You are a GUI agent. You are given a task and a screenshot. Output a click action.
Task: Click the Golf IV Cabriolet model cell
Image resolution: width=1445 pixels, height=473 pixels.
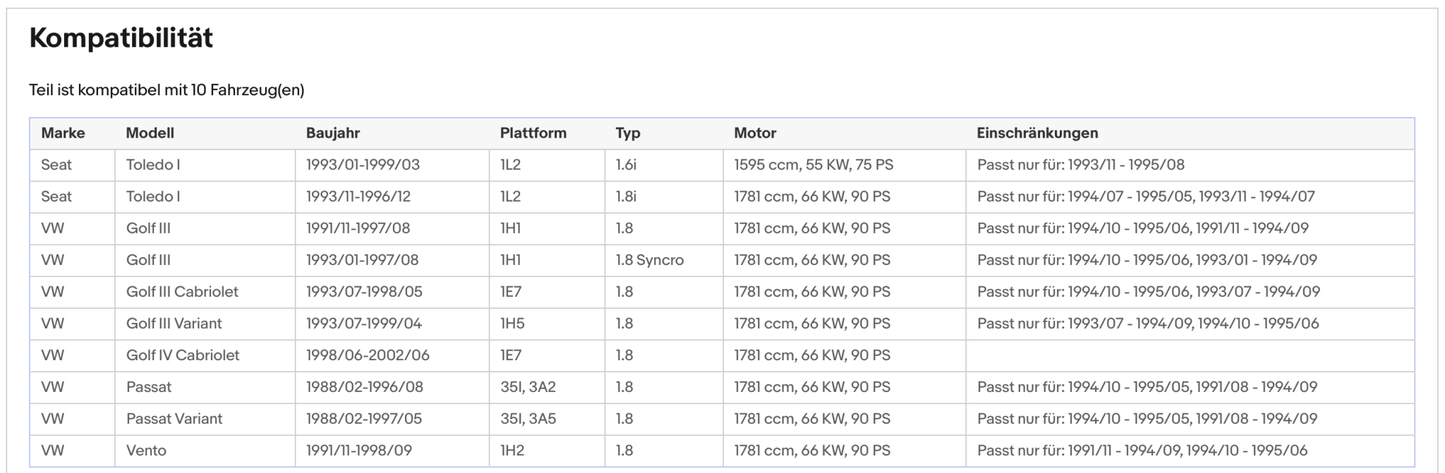(183, 355)
